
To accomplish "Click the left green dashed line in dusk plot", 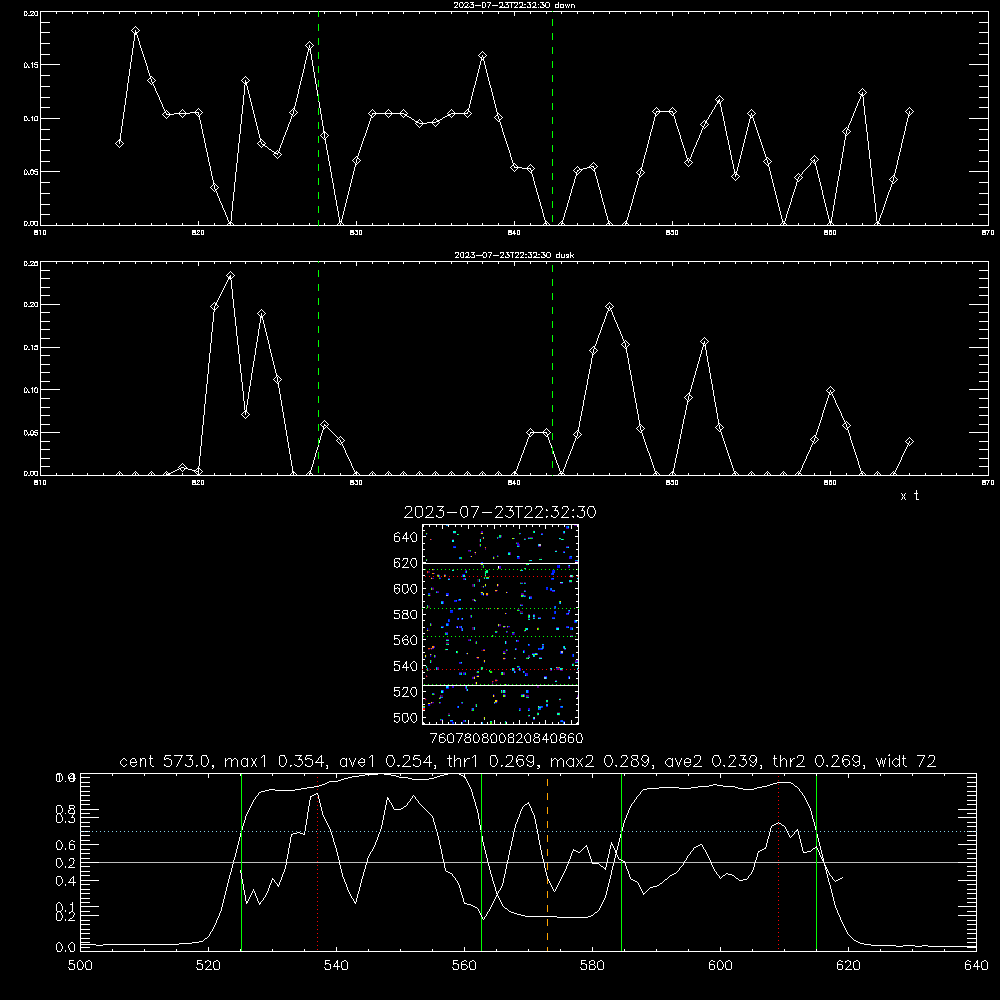I will (x=318, y=368).
